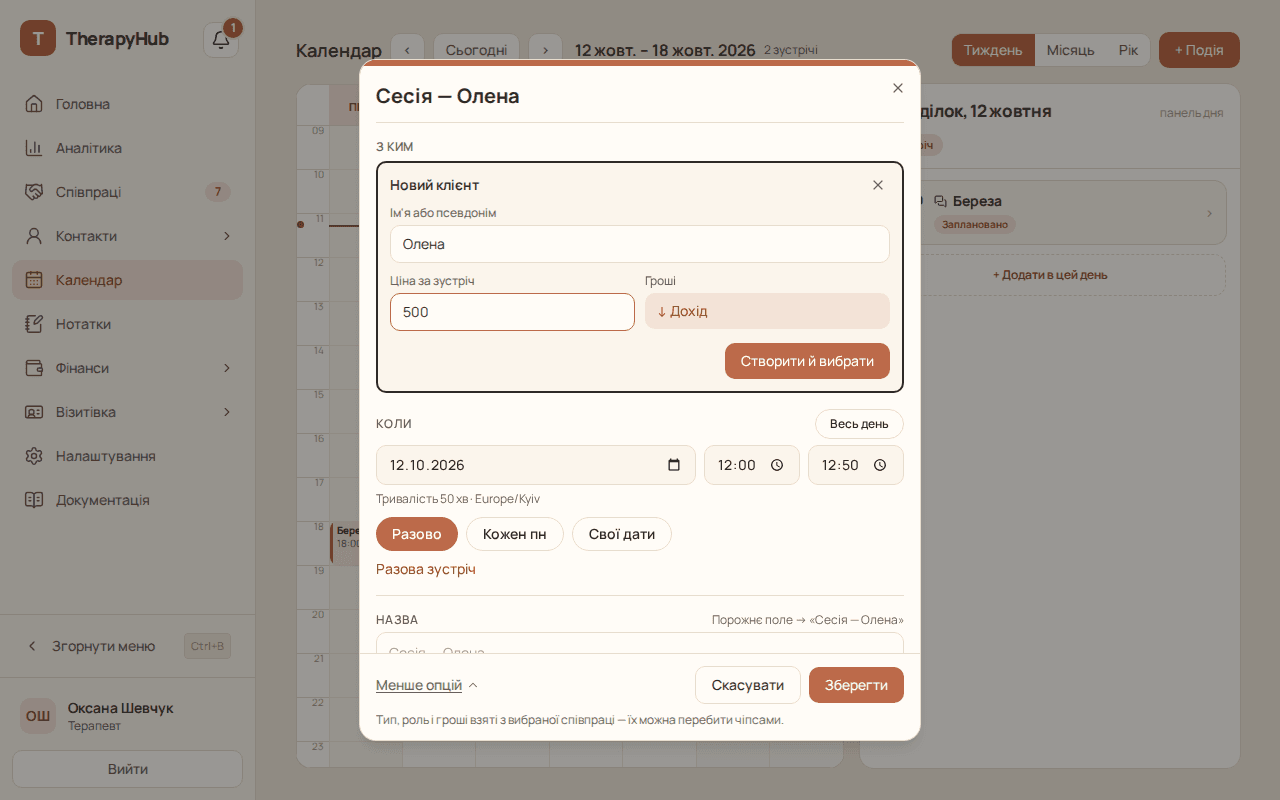
Task: Click the Скасувати button
Action: pos(748,685)
